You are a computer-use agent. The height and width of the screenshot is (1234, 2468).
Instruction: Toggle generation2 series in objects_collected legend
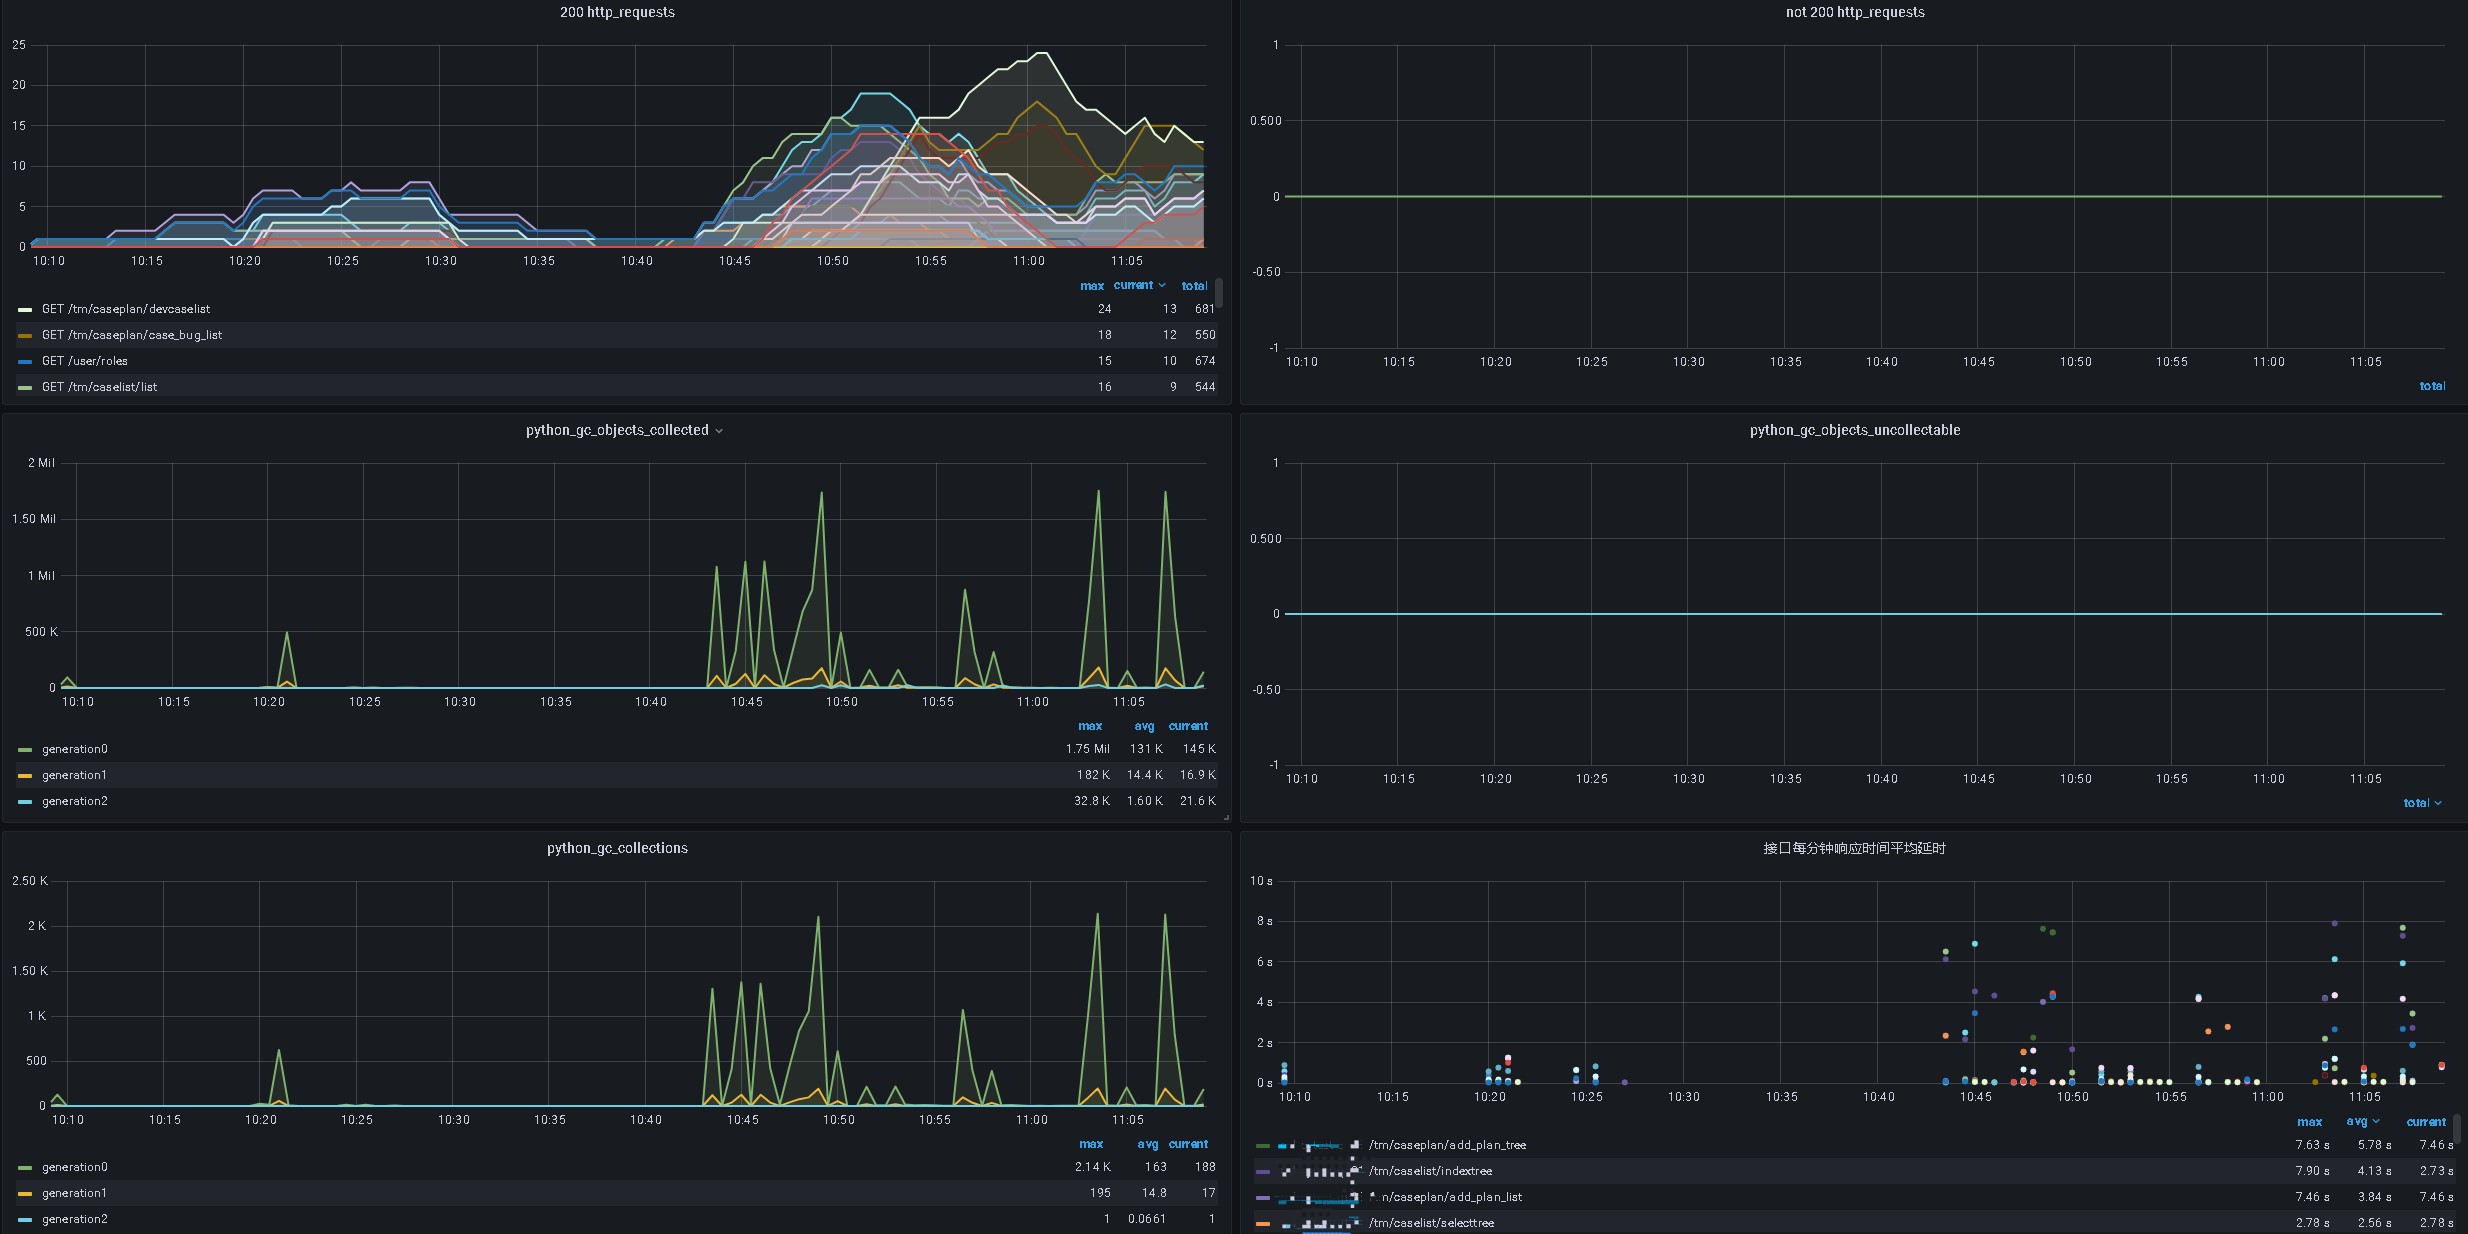pyautogui.click(x=74, y=801)
